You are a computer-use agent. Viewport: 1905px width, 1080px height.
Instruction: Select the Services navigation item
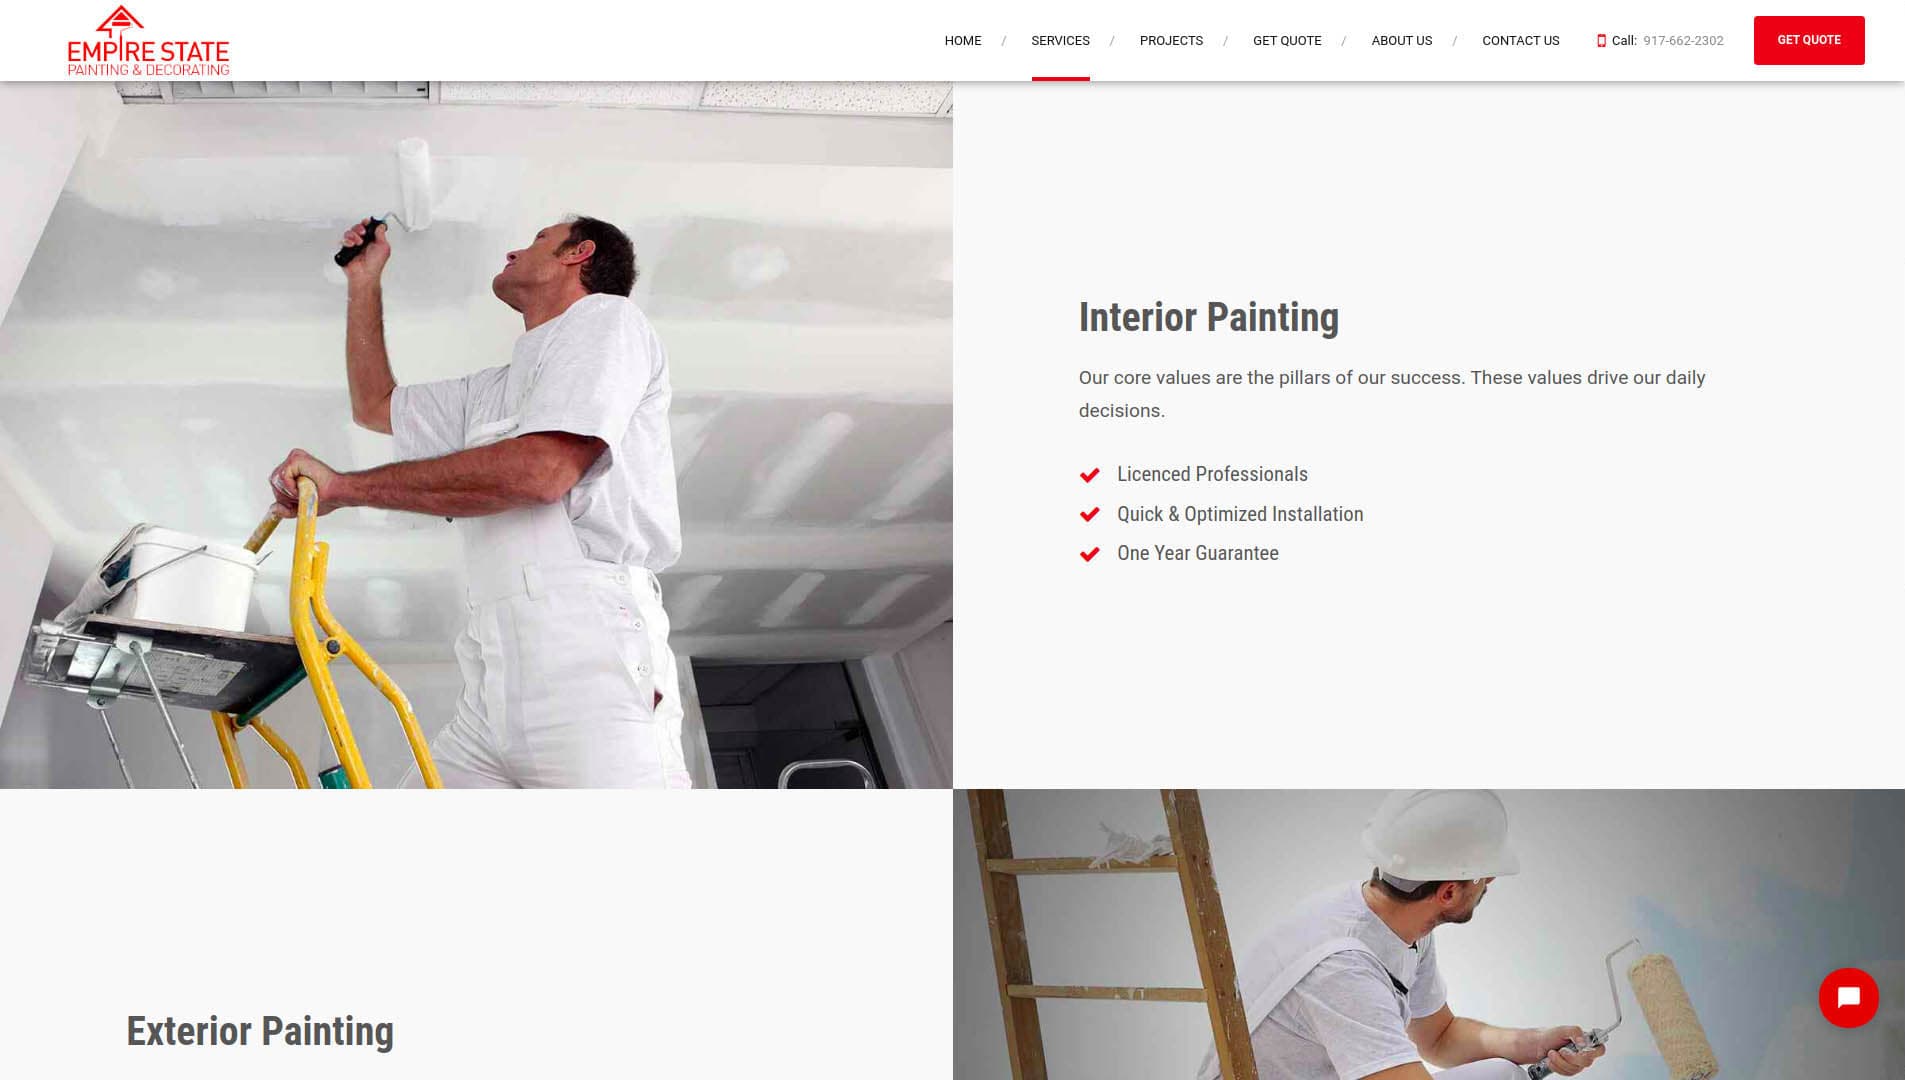[1060, 41]
